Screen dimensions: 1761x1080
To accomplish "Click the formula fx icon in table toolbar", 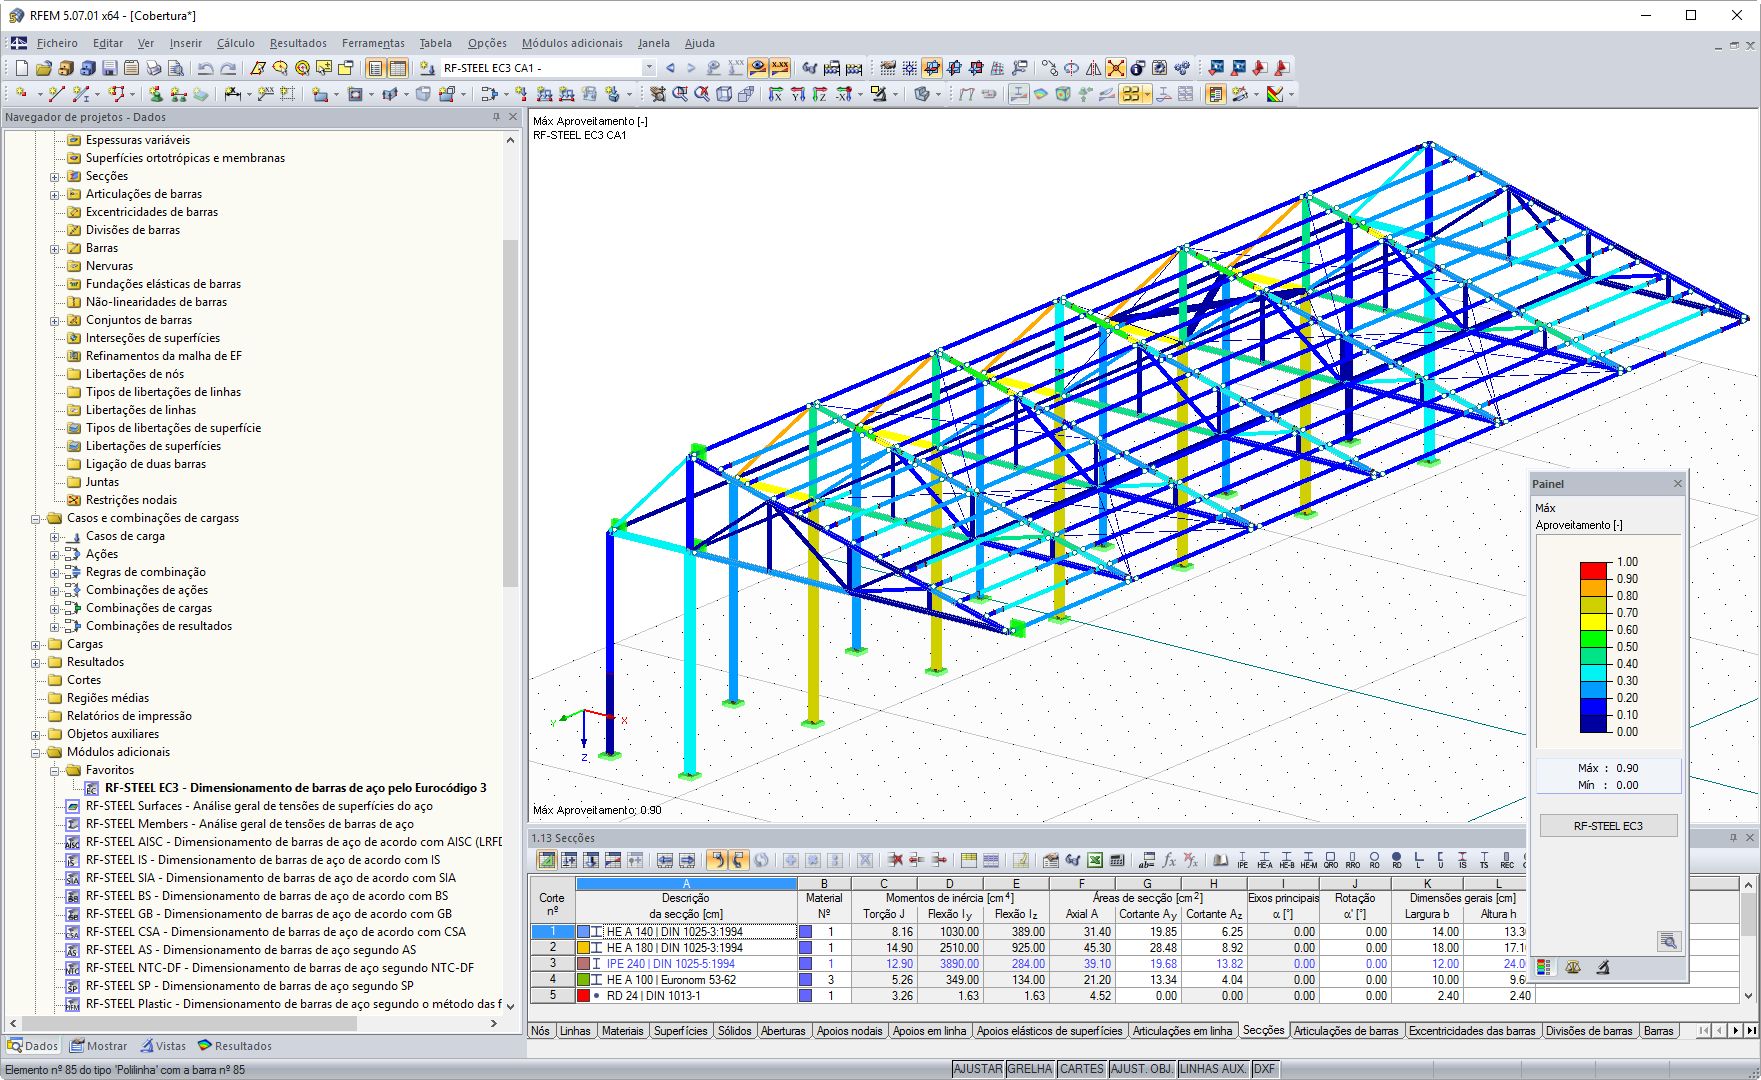I will point(1168,860).
